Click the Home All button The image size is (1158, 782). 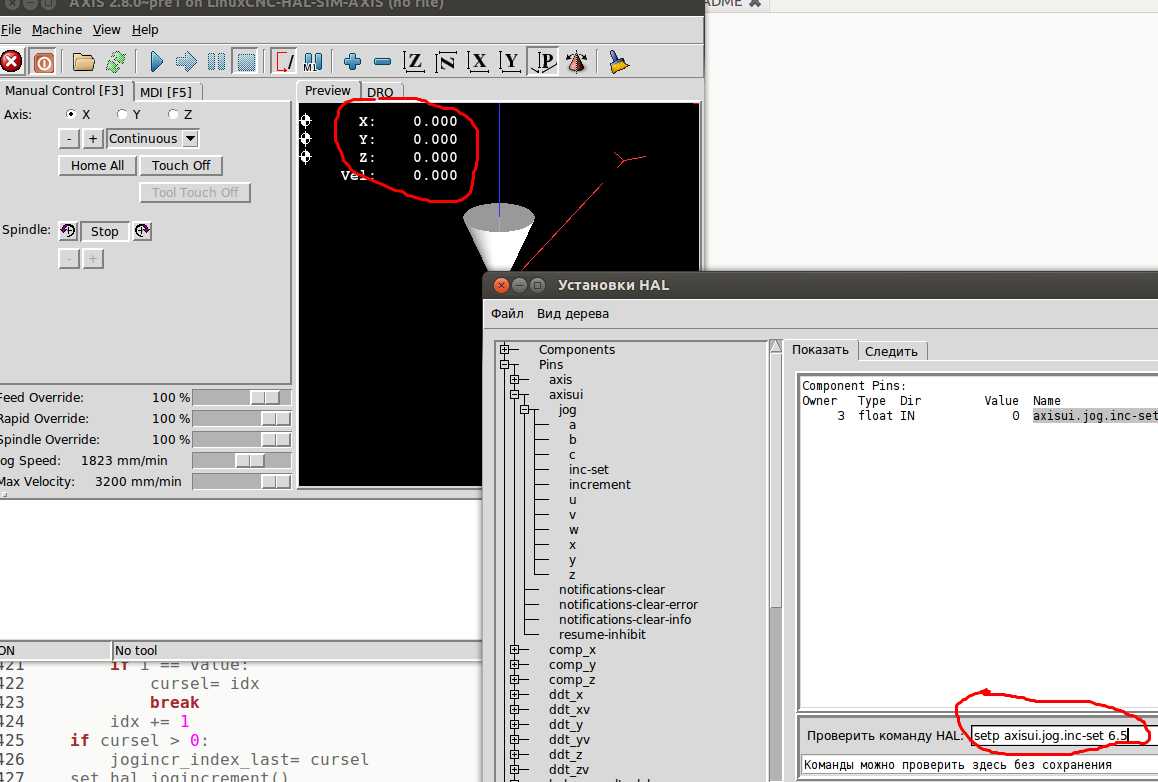(x=97, y=165)
